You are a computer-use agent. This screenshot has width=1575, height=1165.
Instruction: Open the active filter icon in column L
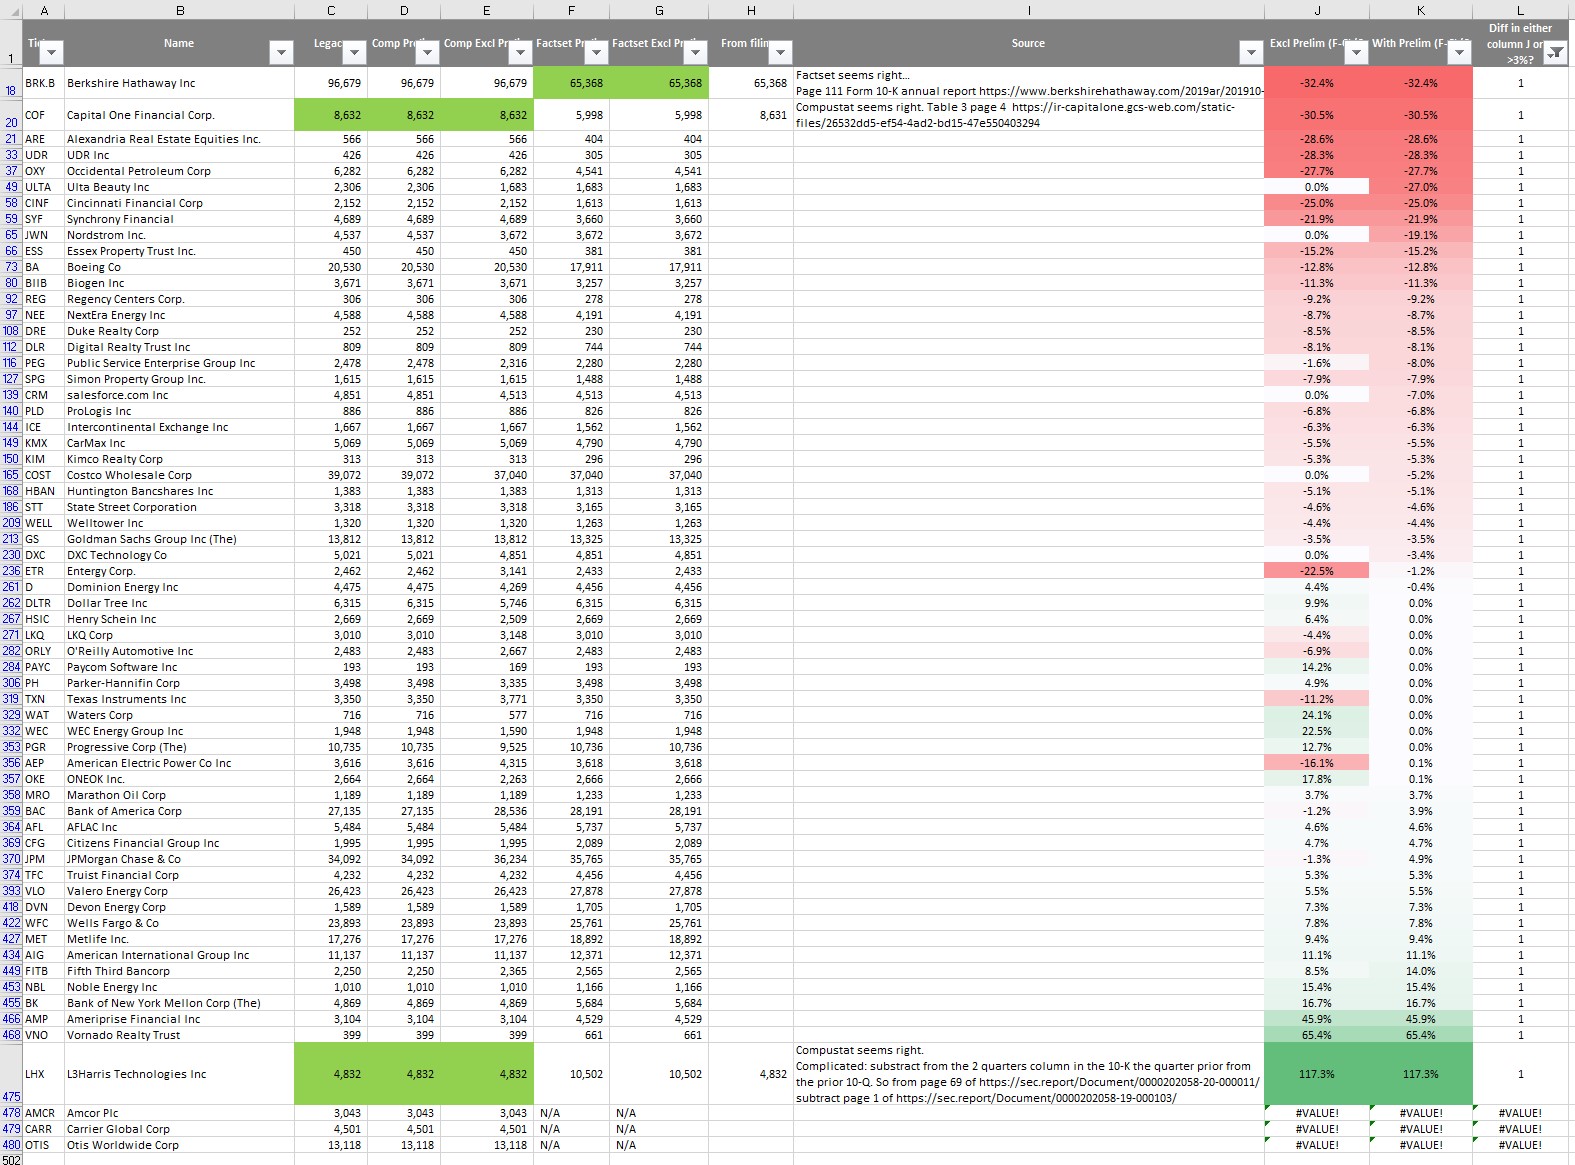(1555, 53)
